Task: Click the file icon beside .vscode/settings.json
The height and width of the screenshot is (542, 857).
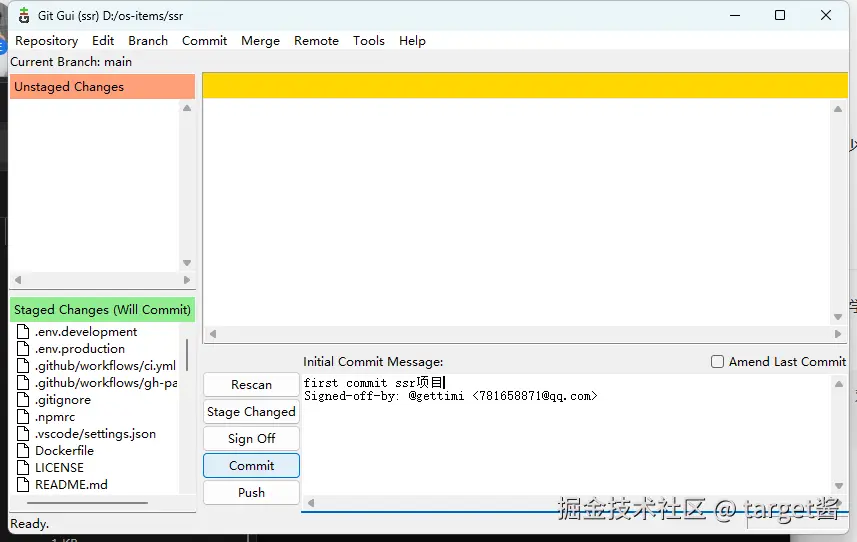Action: (x=23, y=433)
